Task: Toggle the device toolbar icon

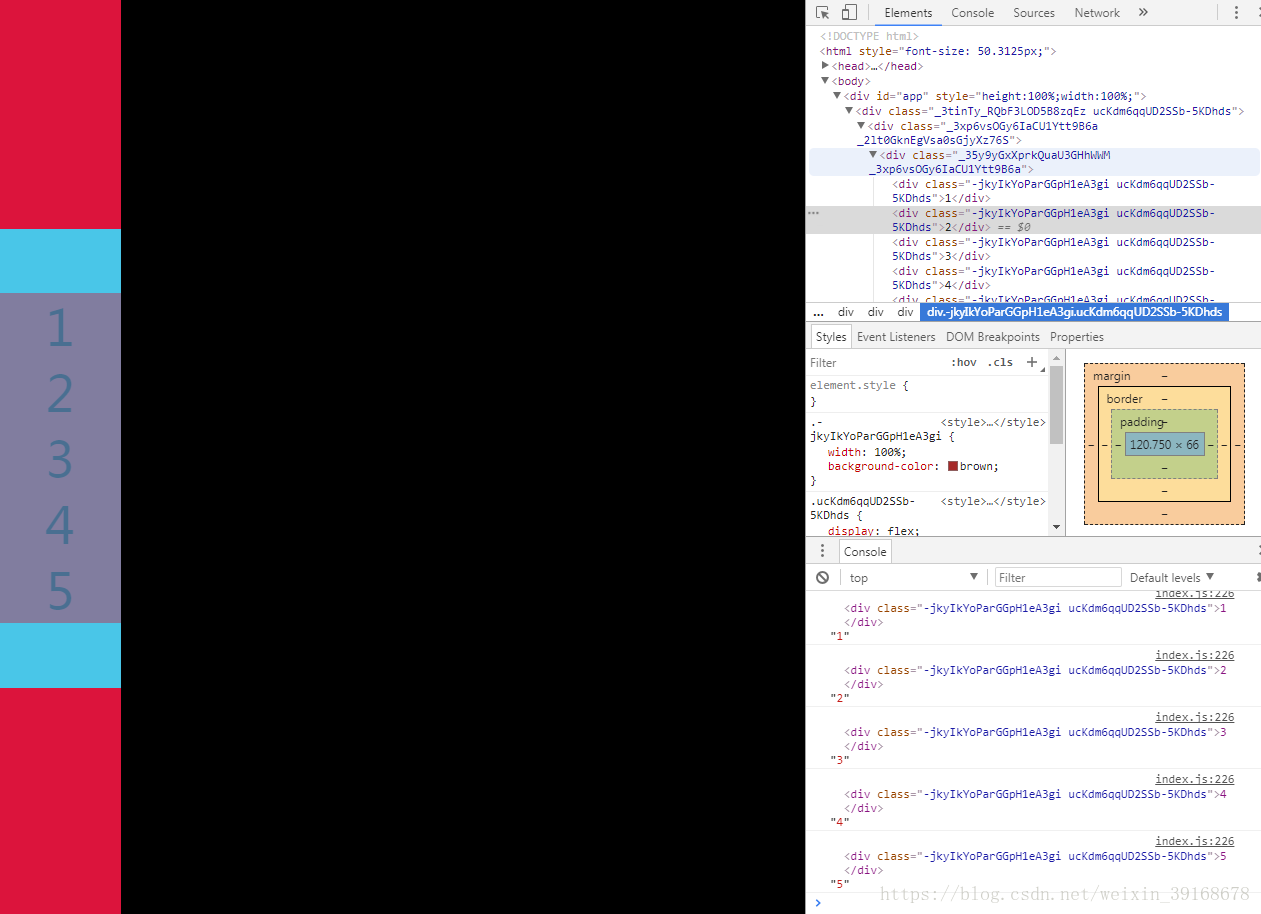Action: point(849,13)
